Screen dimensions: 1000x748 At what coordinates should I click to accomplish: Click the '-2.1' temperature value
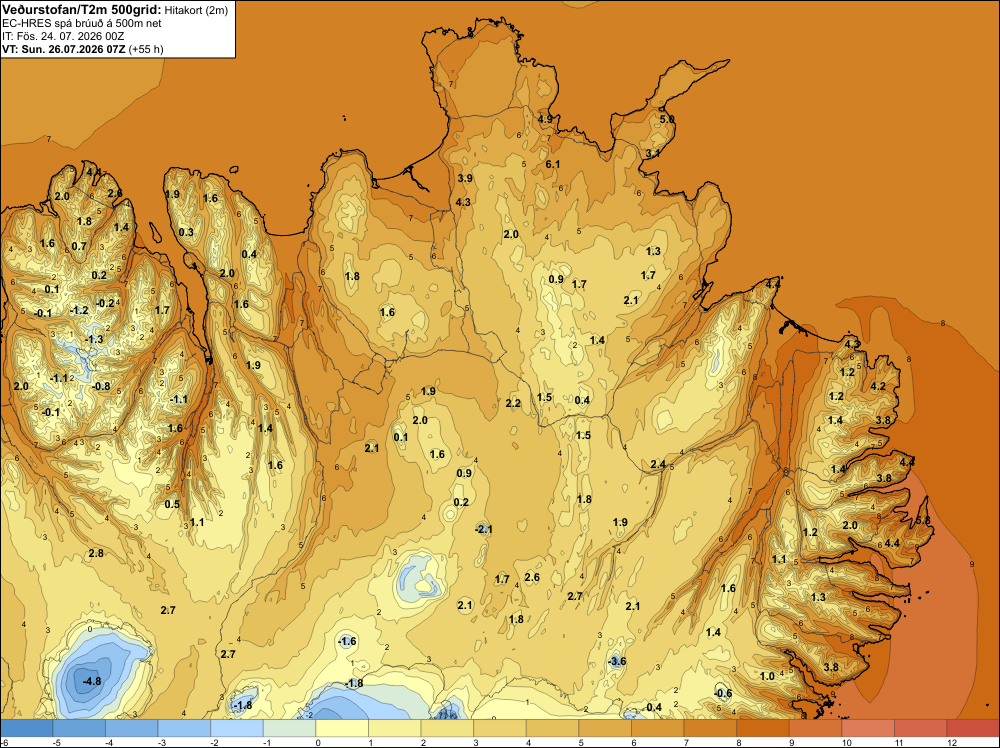[x=484, y=529]
